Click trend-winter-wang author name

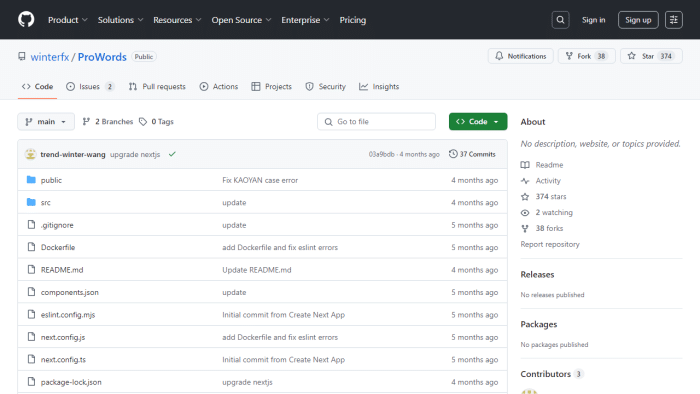(x=73, y=154)
